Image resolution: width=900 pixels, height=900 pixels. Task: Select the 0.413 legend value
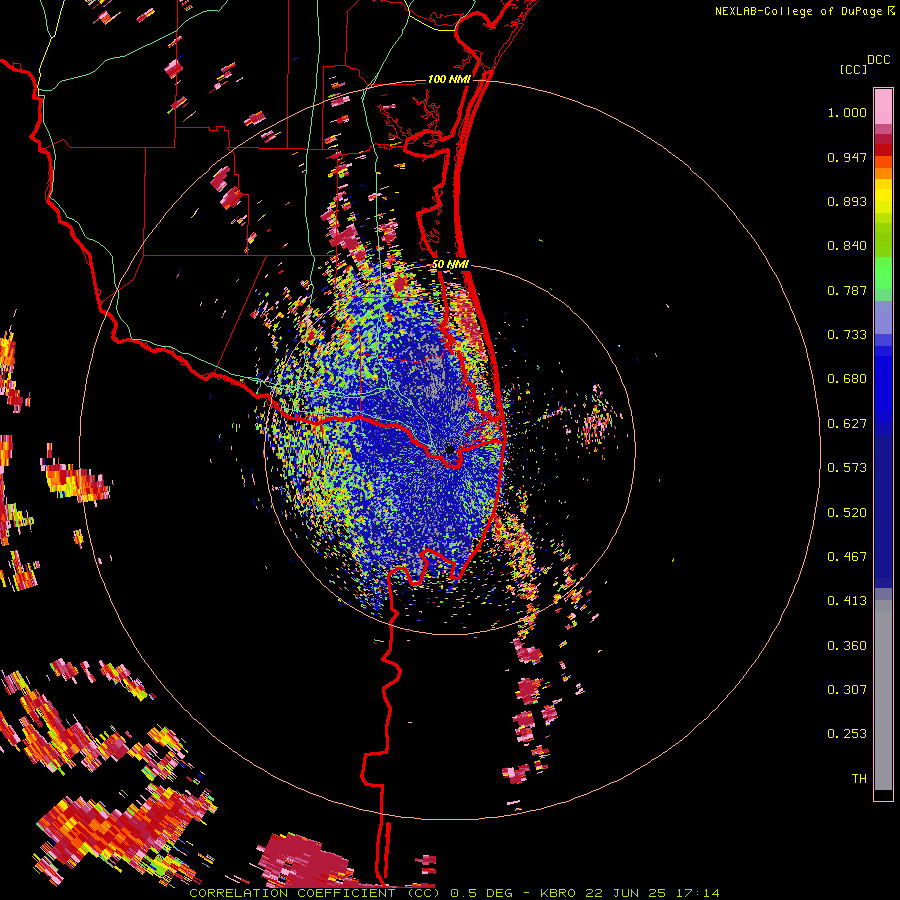[x=847, y=601]
